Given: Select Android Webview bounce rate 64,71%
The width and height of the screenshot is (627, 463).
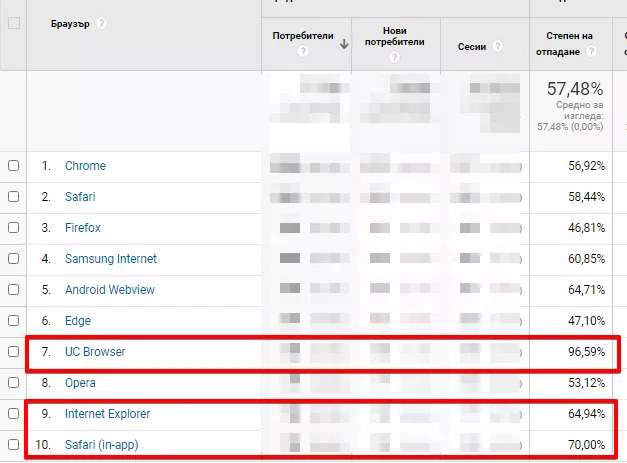Looking at the screenshot, I should pos(586,289).
